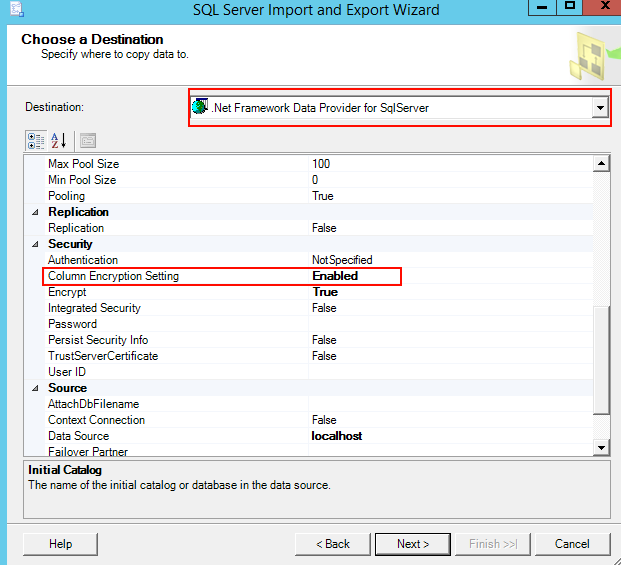Viewport: 621px width, 565px height.
Task: Click the Help button
Action: [60, 544]
